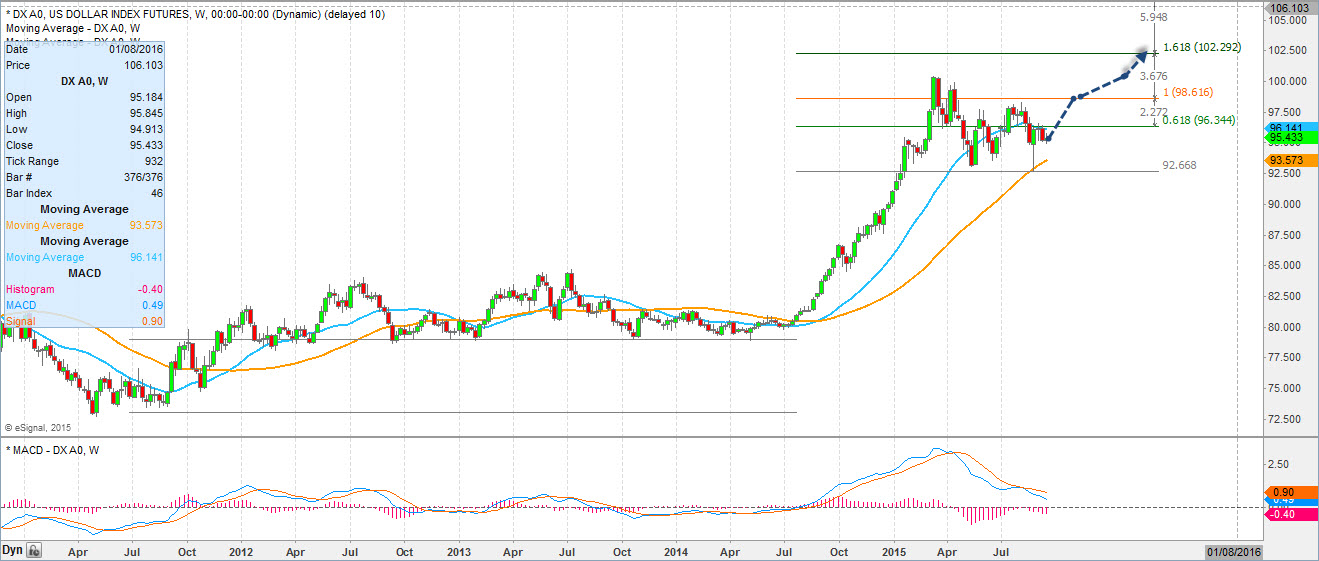Select the US Dollar Index Futures chart title
The height and width of the screenshot is (561, 1319).
tap(195, 14)
